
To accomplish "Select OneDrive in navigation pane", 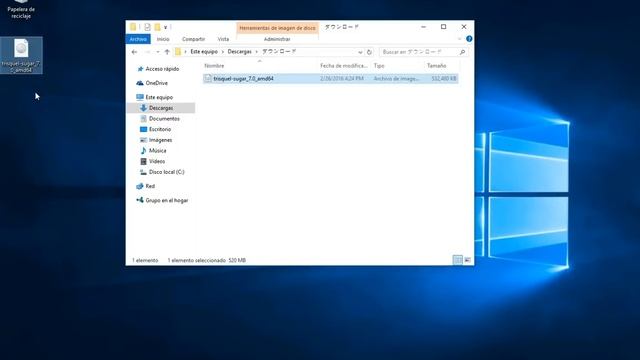I will [157, 83].
